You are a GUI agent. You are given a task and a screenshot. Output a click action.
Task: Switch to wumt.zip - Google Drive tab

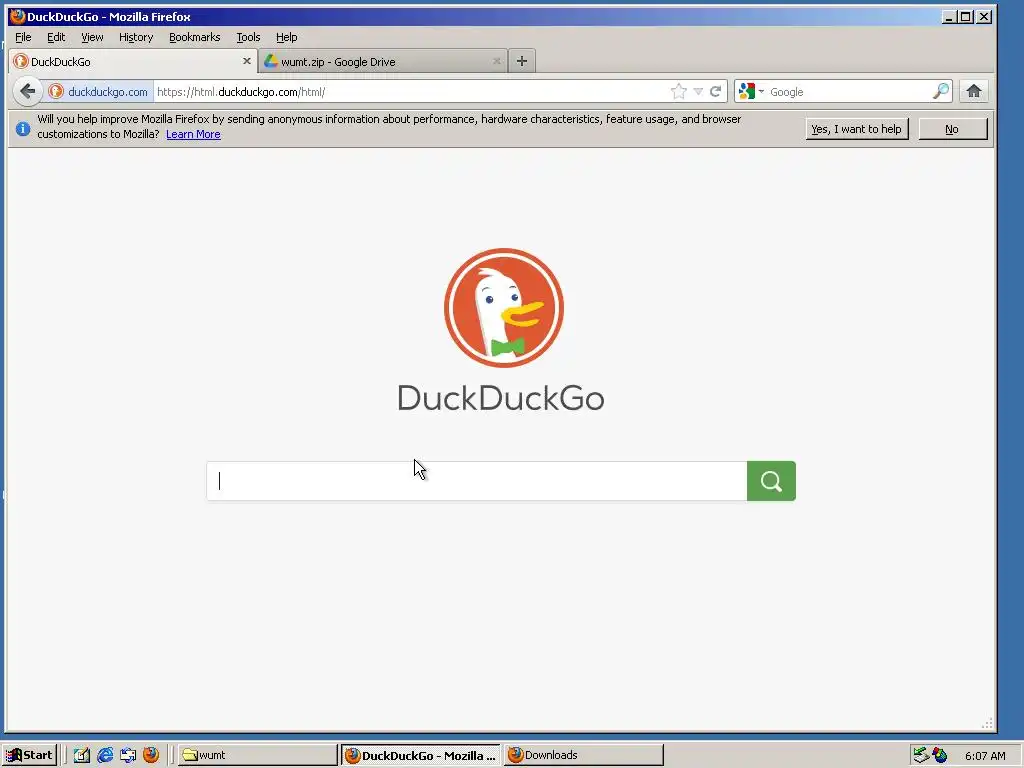383,61
